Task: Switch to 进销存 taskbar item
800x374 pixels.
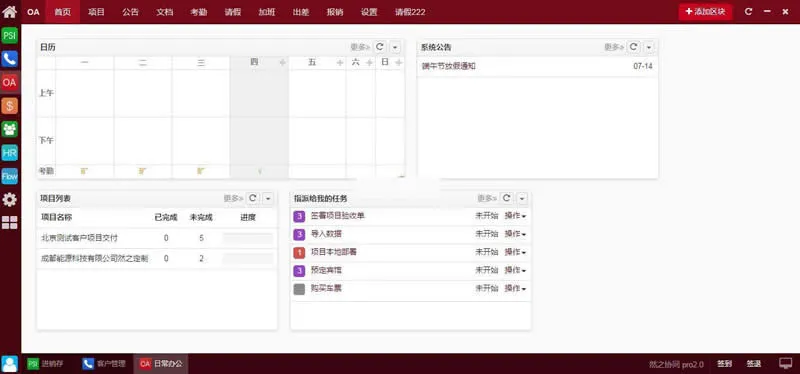Action: tap(47, 364)
